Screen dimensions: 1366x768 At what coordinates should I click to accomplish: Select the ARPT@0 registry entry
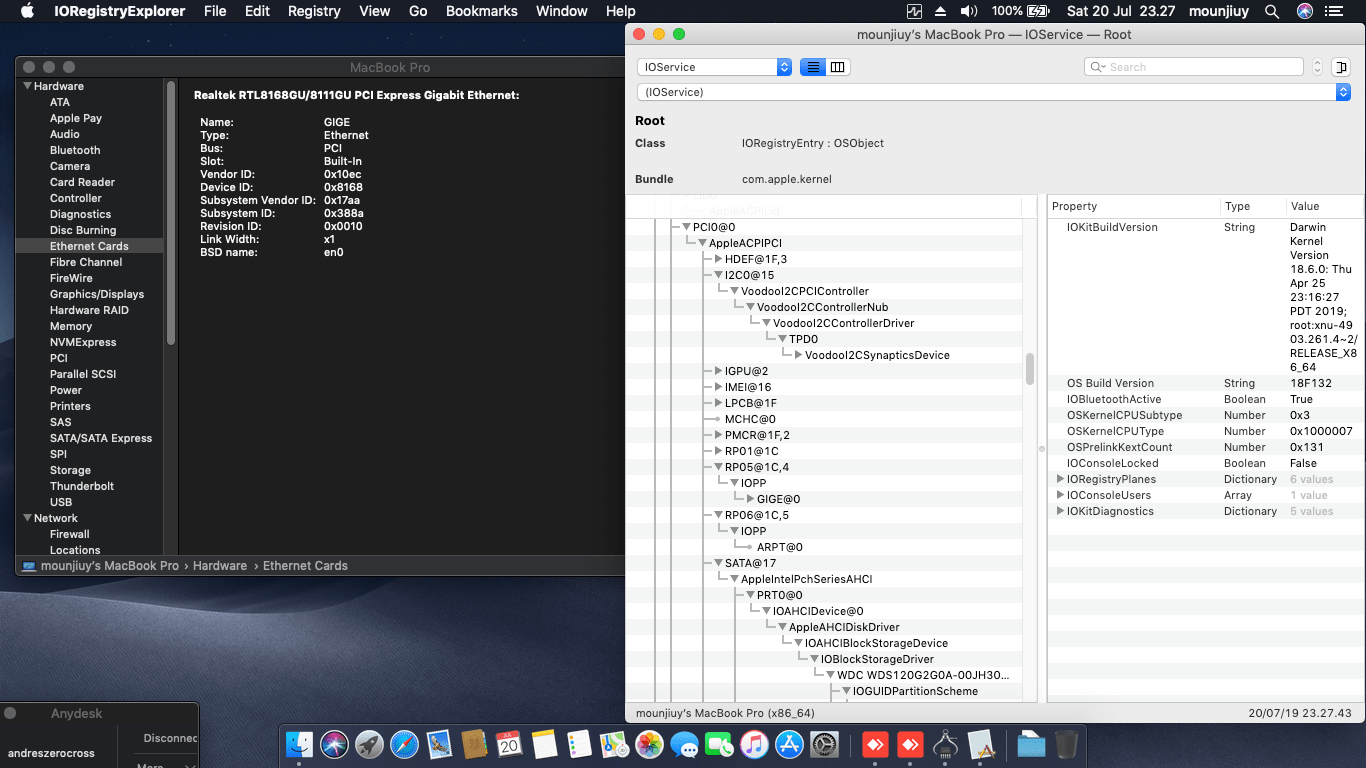coord(779,547)
